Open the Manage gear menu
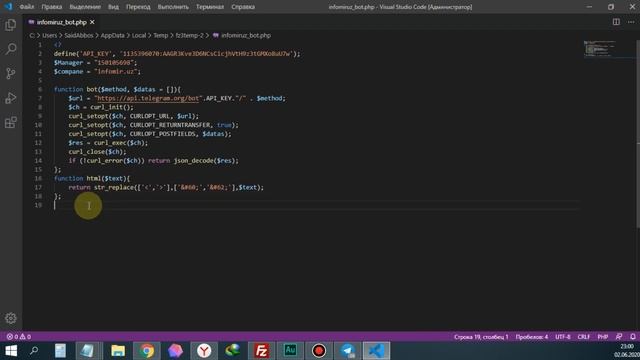 tap(11, 318)
